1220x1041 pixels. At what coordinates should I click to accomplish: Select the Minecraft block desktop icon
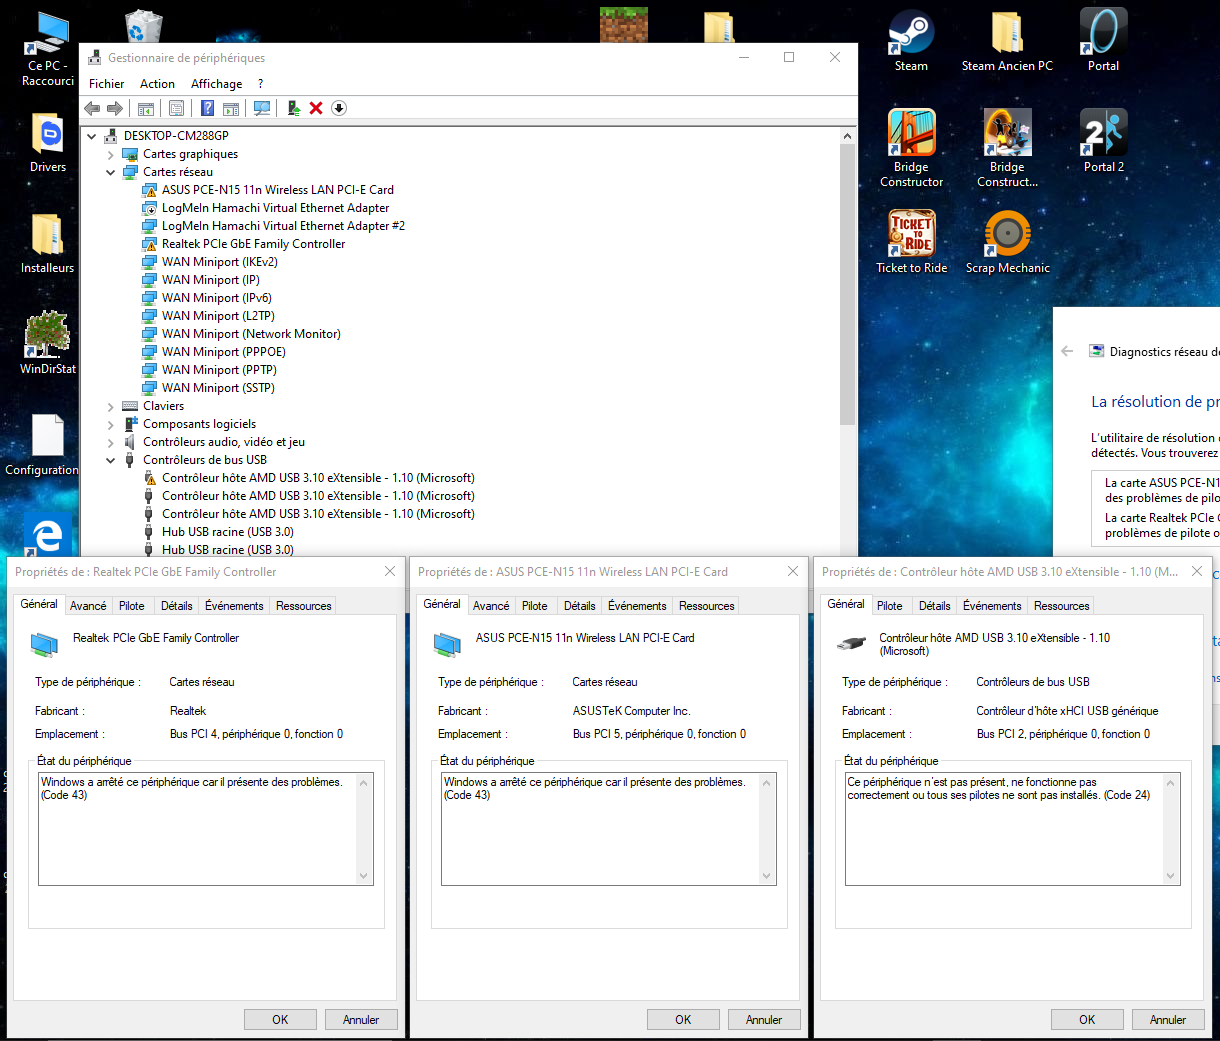click(x=624, y=25)
